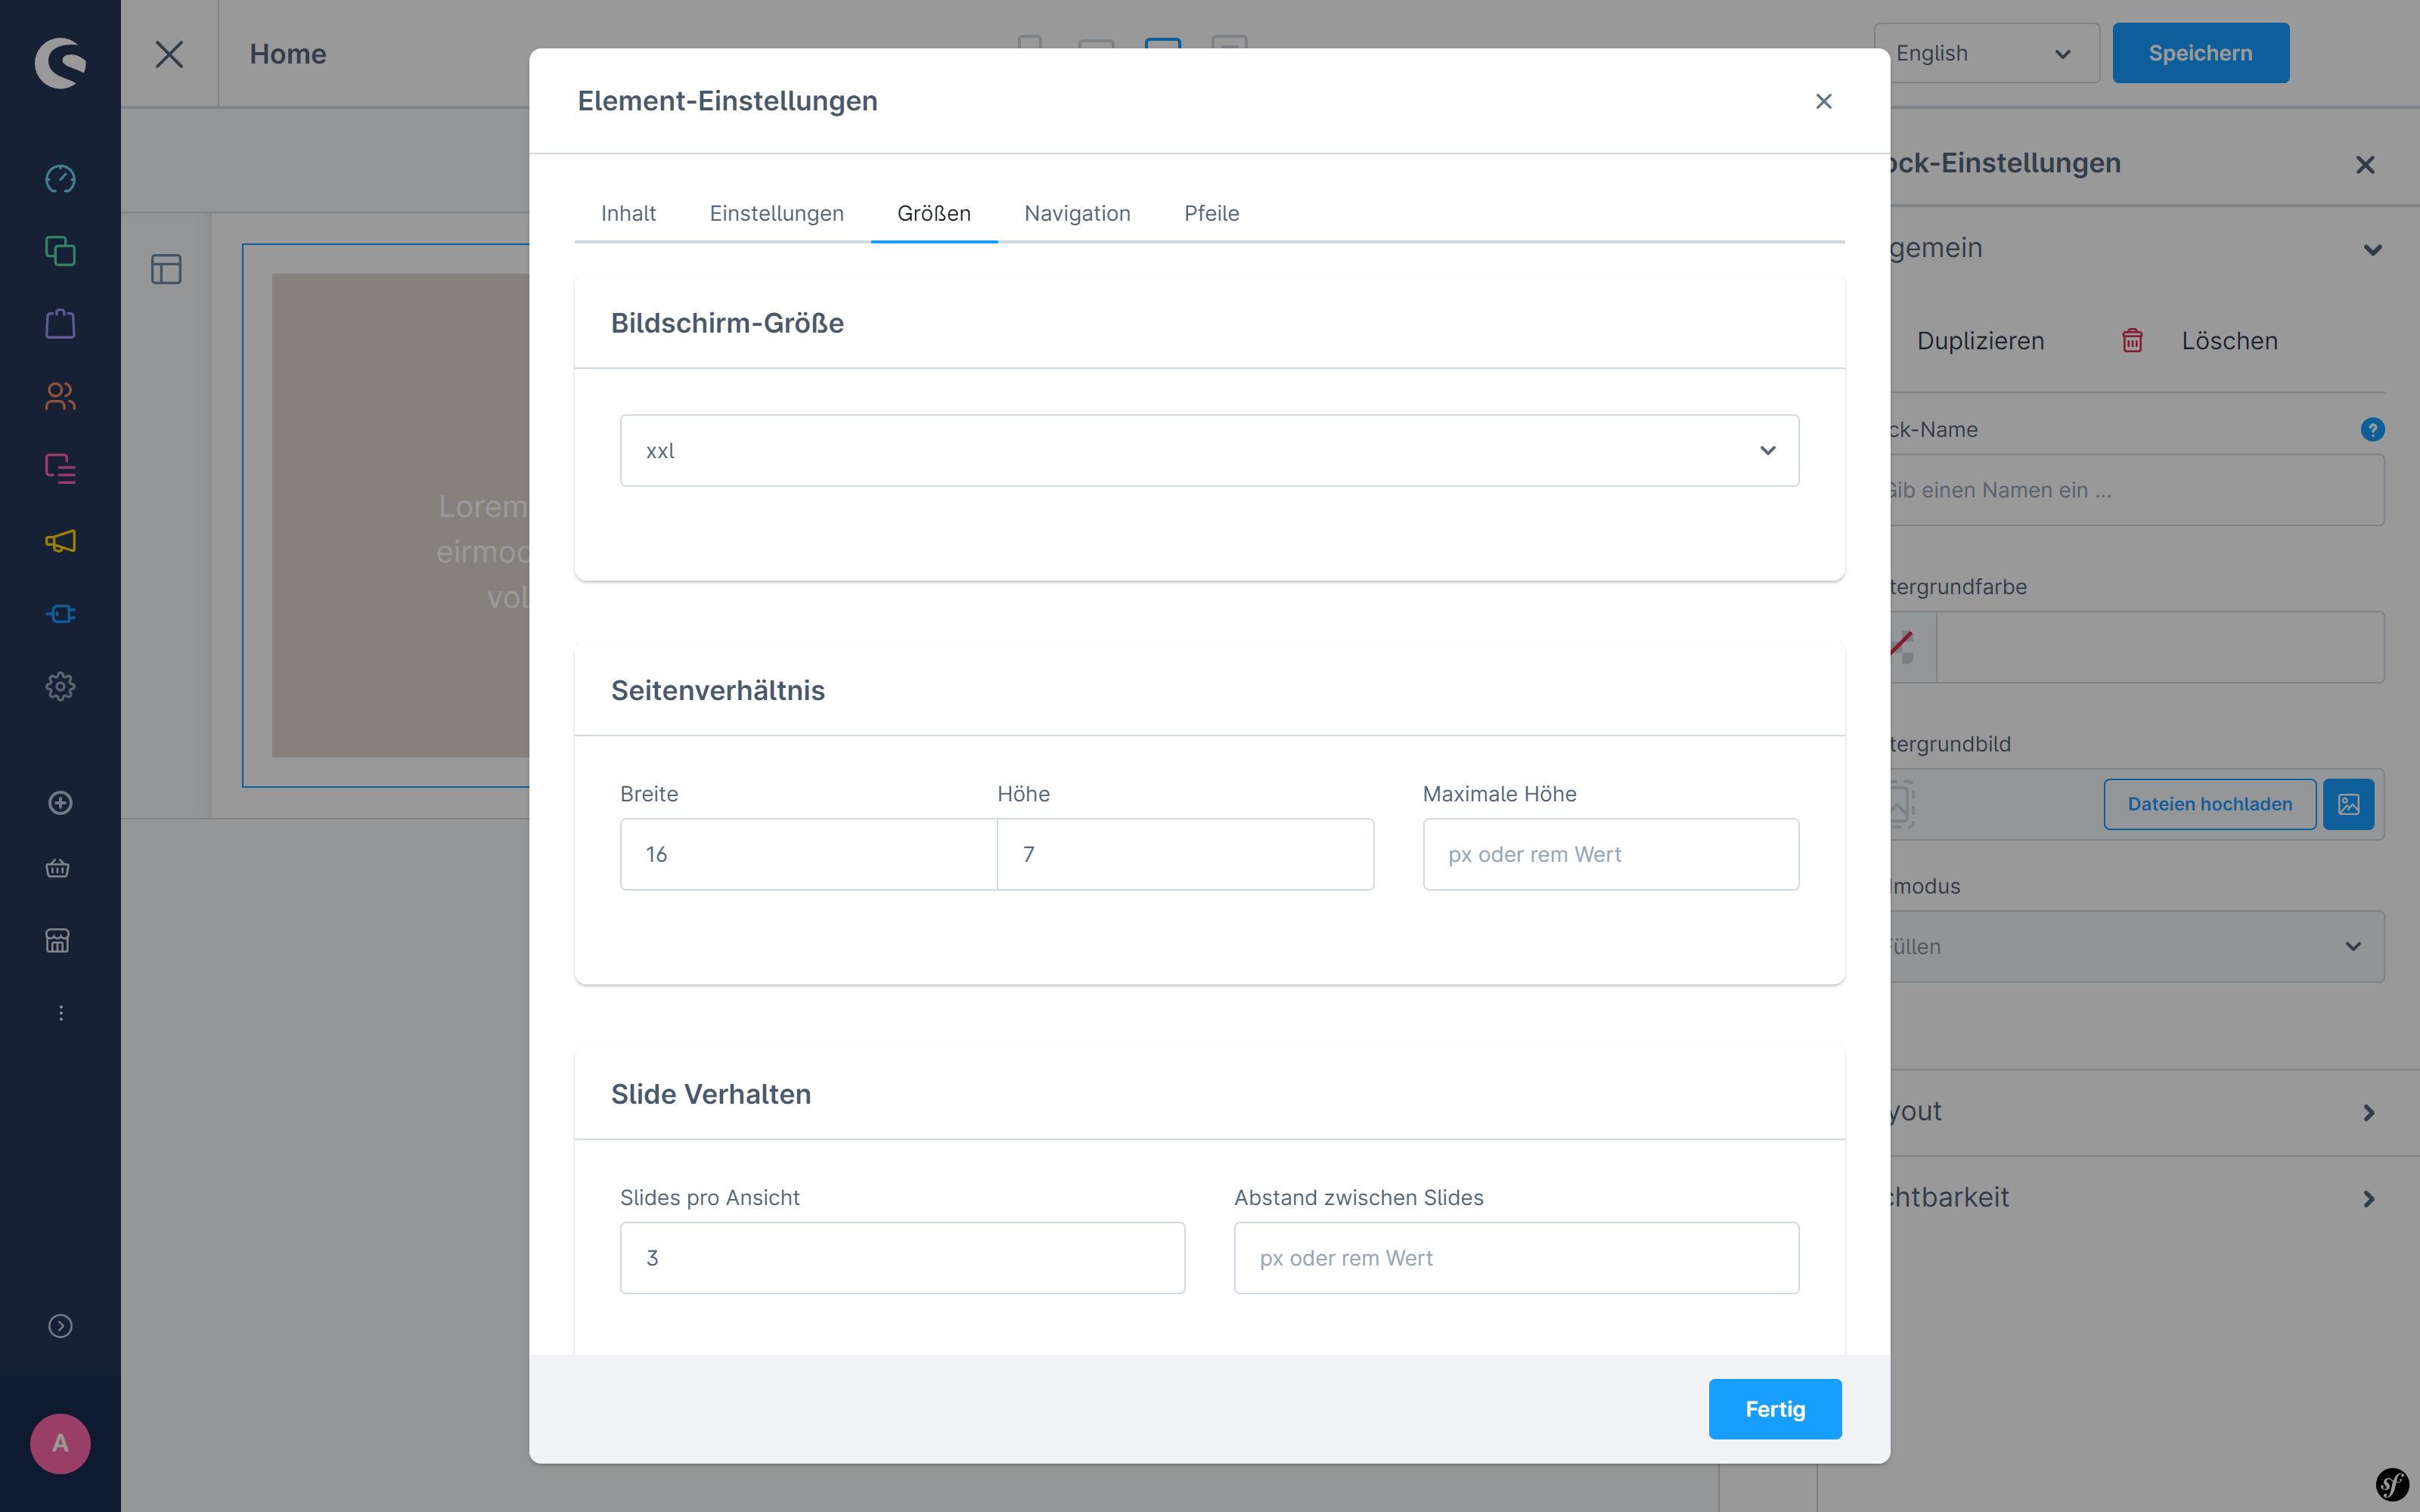
Task: Click the Abstand zwischen Slides input field
Action: (x=1516, y=1256)
